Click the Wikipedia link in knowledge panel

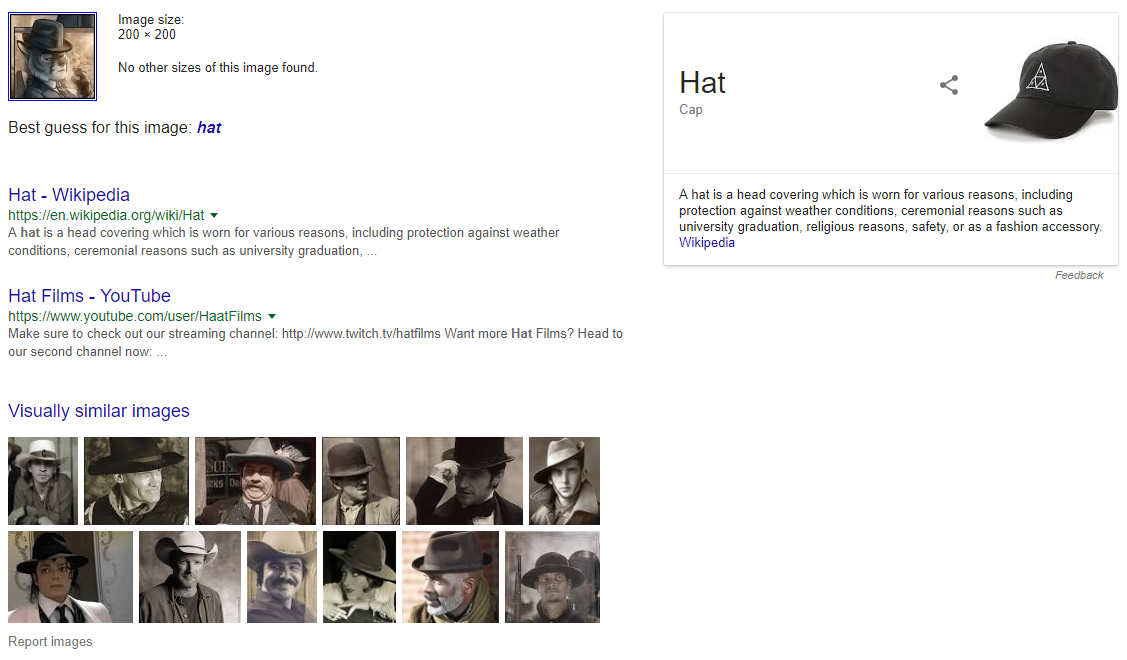pyautogui.click(x=706, y=243)
